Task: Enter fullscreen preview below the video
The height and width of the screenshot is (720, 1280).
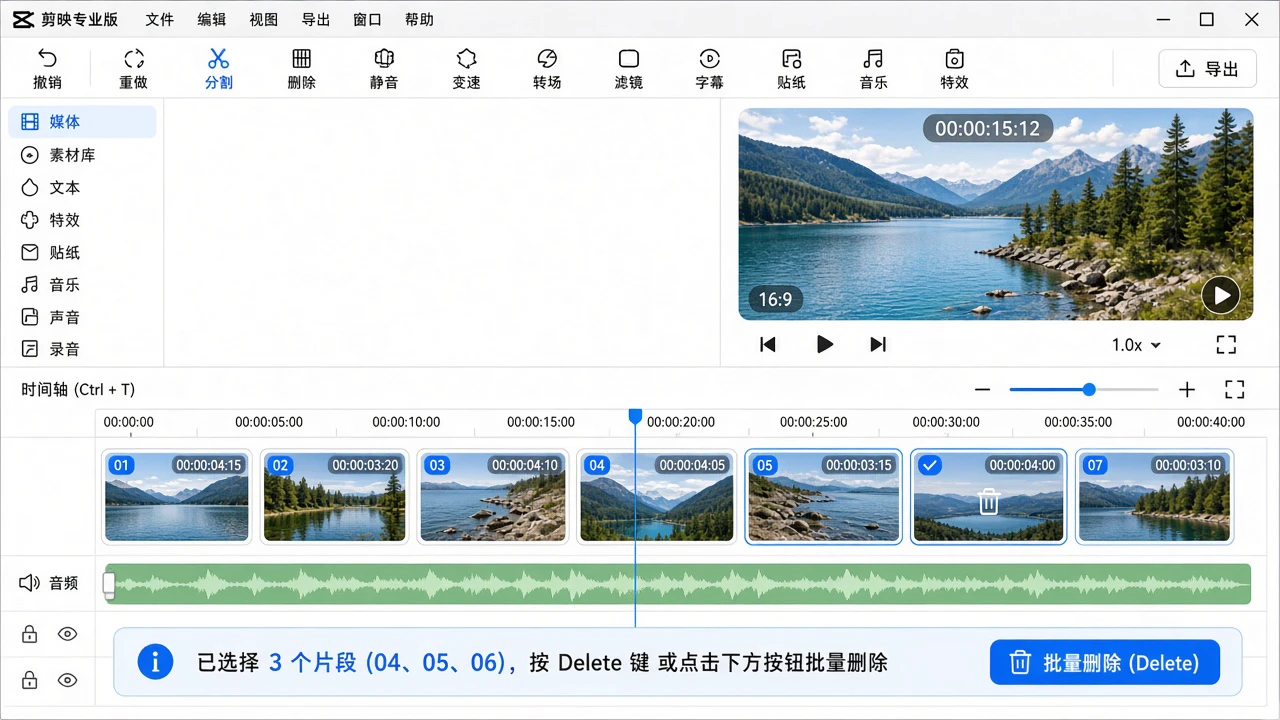Action: click(1227, 345)
